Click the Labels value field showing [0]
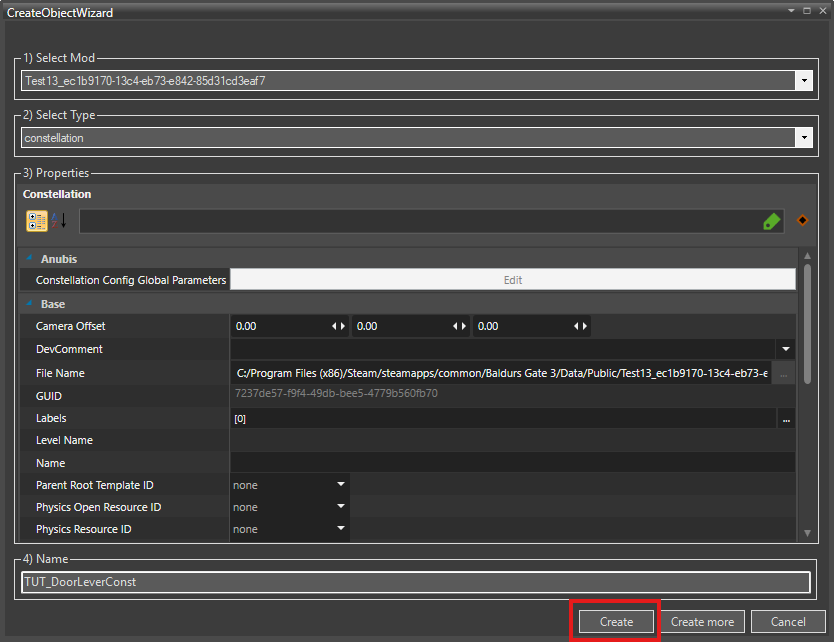Image resolution: width=834 pixels, height=643 pixels. coord(503,419)
